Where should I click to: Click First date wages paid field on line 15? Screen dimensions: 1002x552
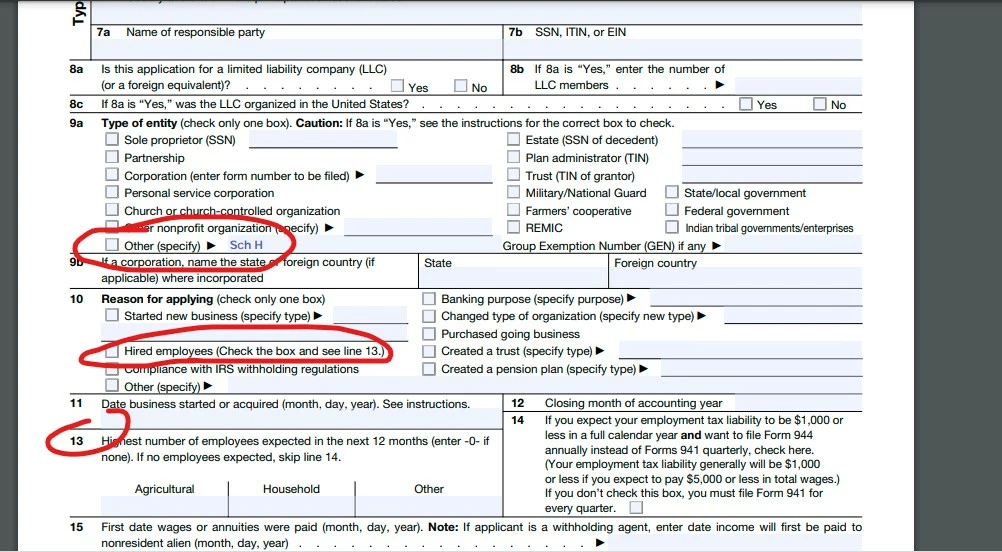[735, 543]
